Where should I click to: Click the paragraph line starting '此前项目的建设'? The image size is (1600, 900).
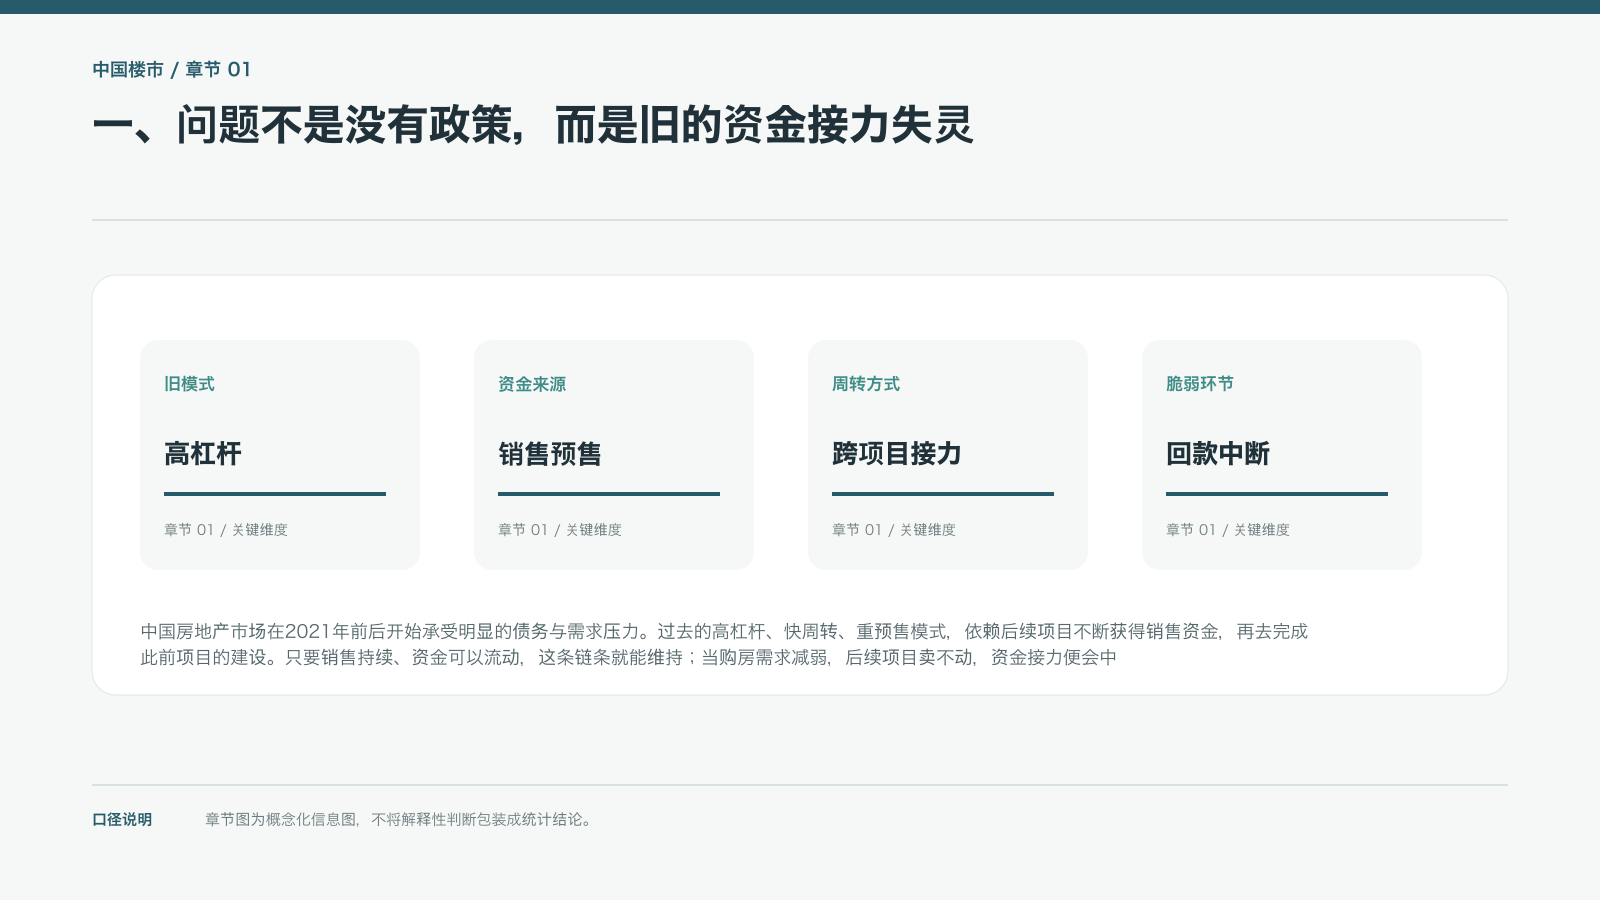coord(629,657)
